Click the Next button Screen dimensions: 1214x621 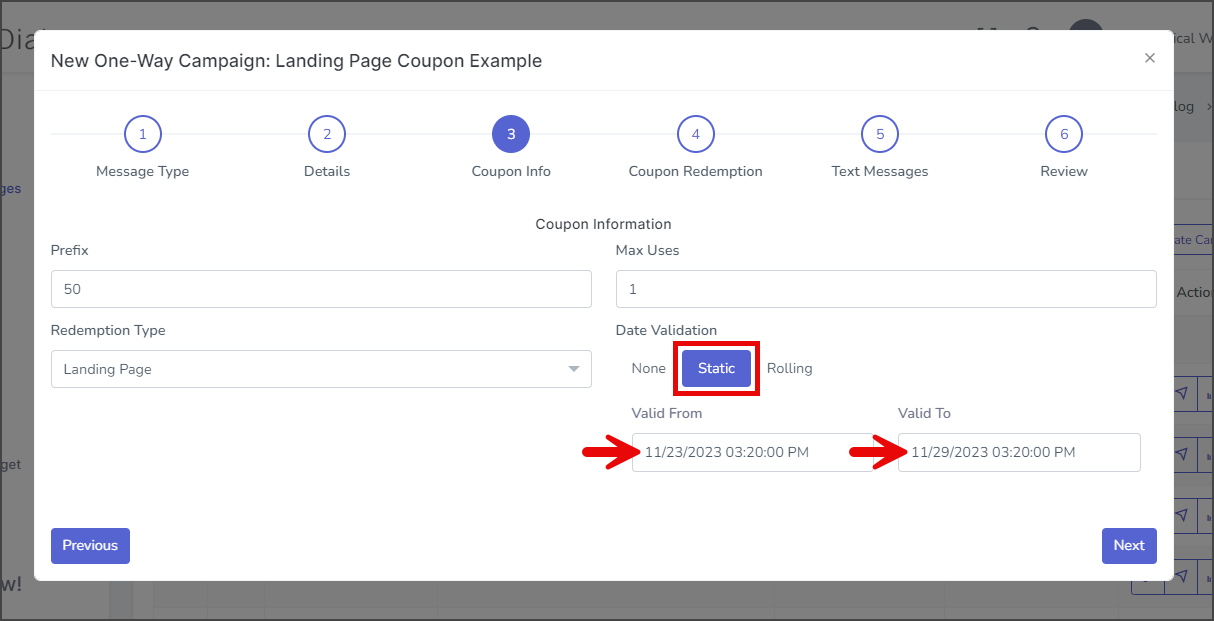pos(1129,545)
